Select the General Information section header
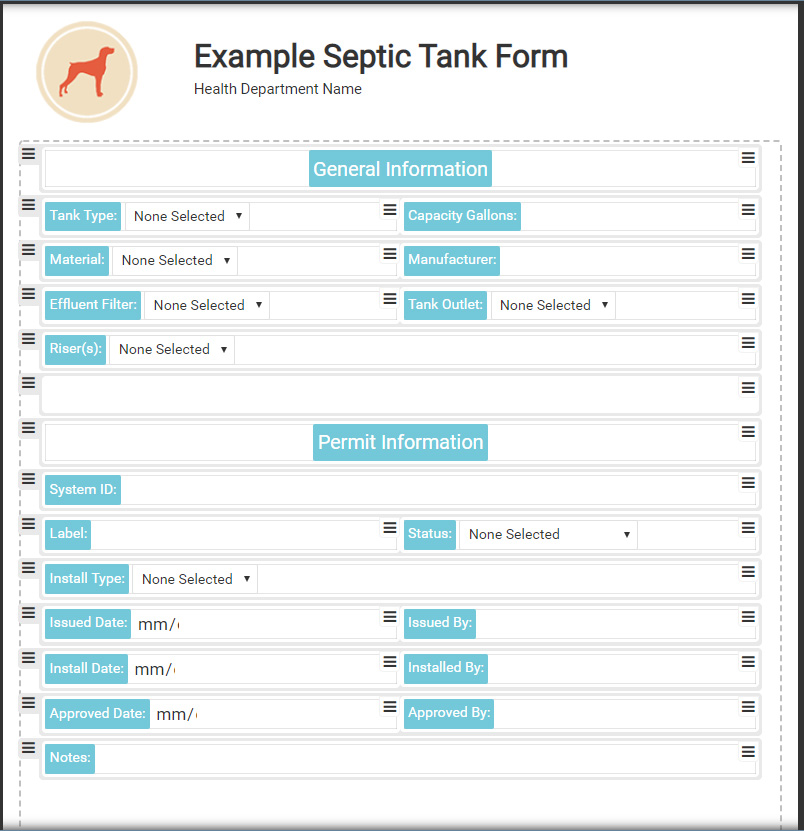The height and width of the screenshot is (831, 804). pyautogui.click(x=400, y=169)
